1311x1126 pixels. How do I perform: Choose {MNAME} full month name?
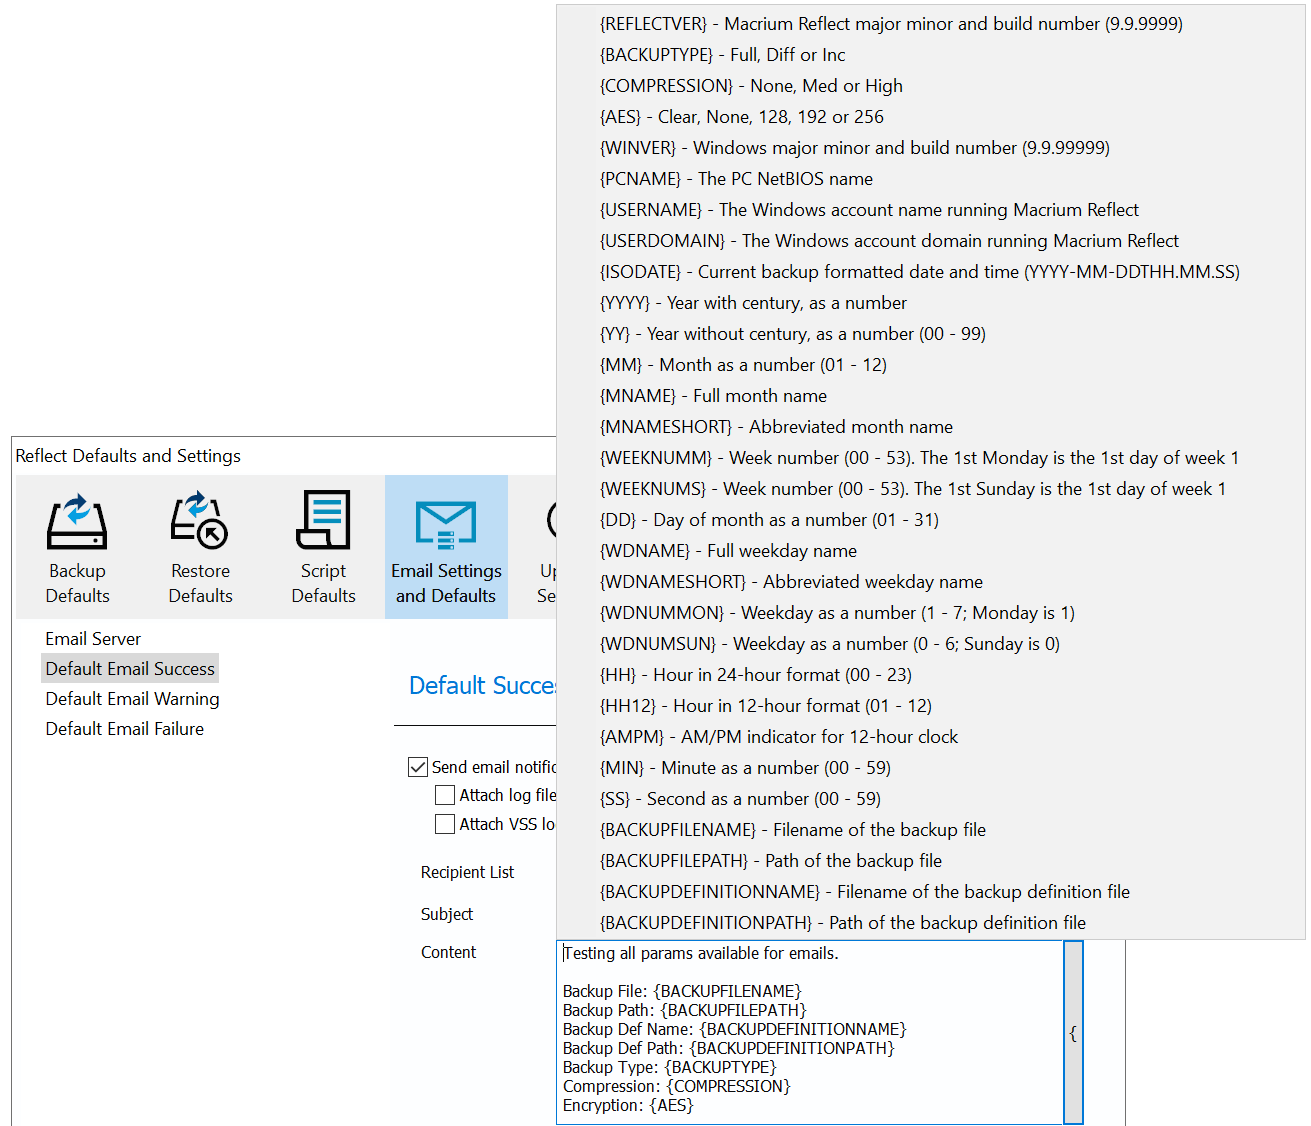click(930, 396)
